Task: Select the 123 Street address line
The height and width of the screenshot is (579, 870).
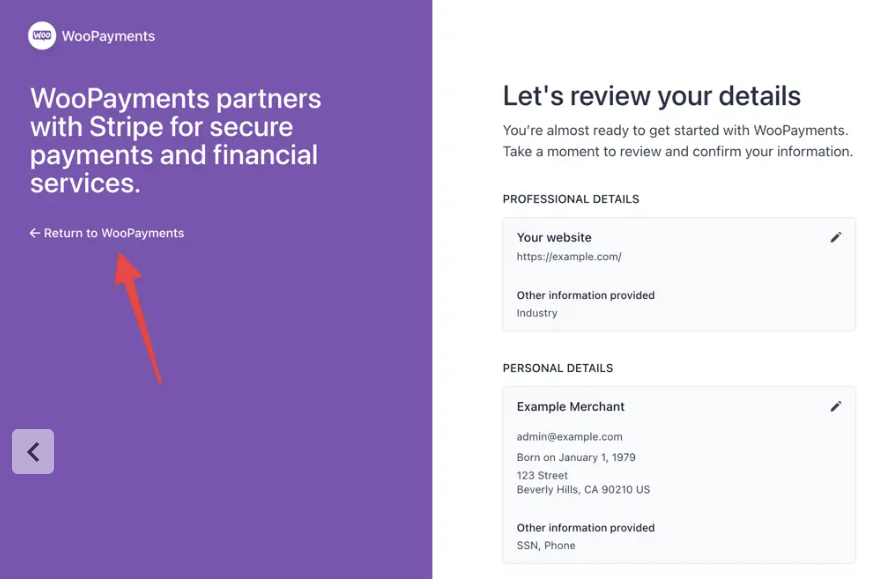Action: coord(542,476)
